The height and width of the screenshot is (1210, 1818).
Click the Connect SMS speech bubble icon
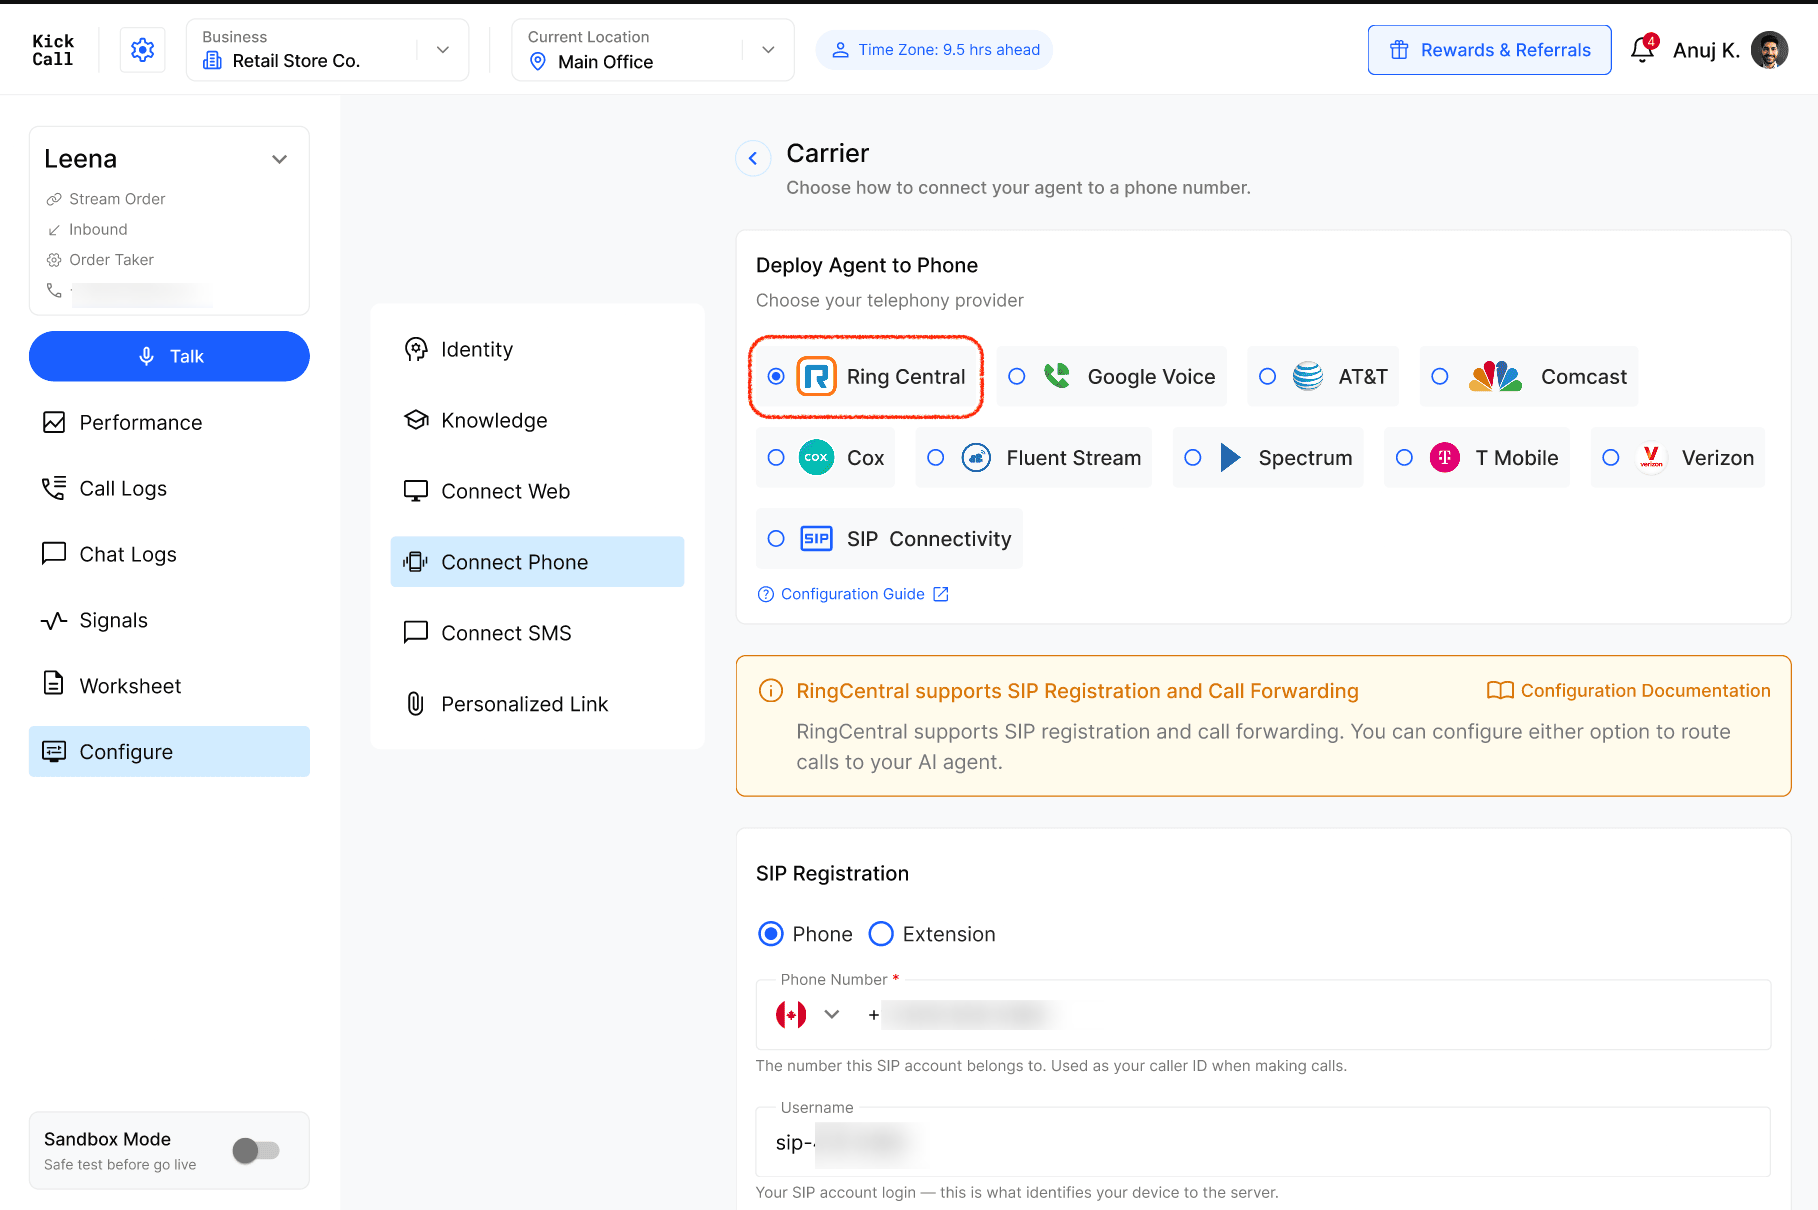tap(416, 633)
